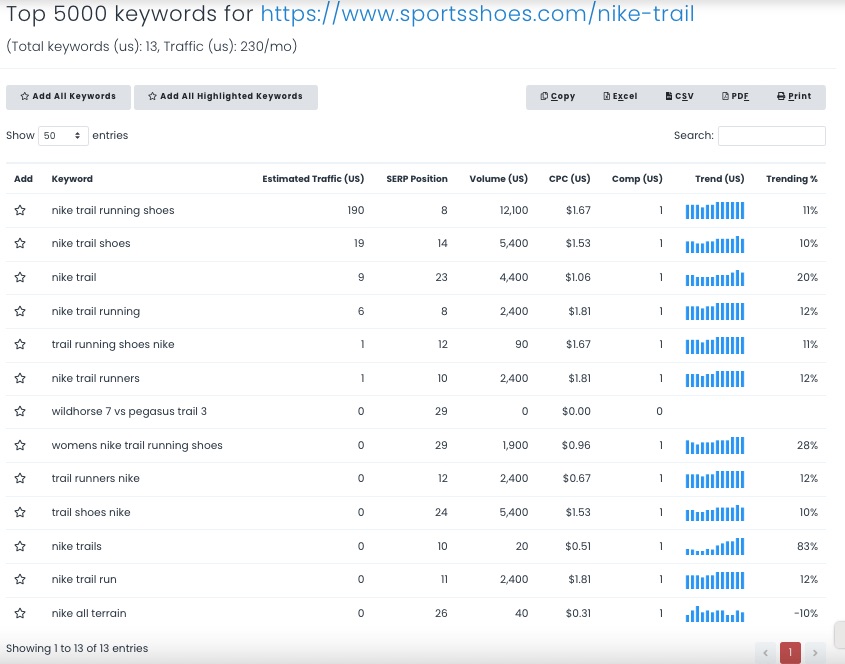Add 'nike trail running' via its star
The image size is (845, 664).
[20, 311]
